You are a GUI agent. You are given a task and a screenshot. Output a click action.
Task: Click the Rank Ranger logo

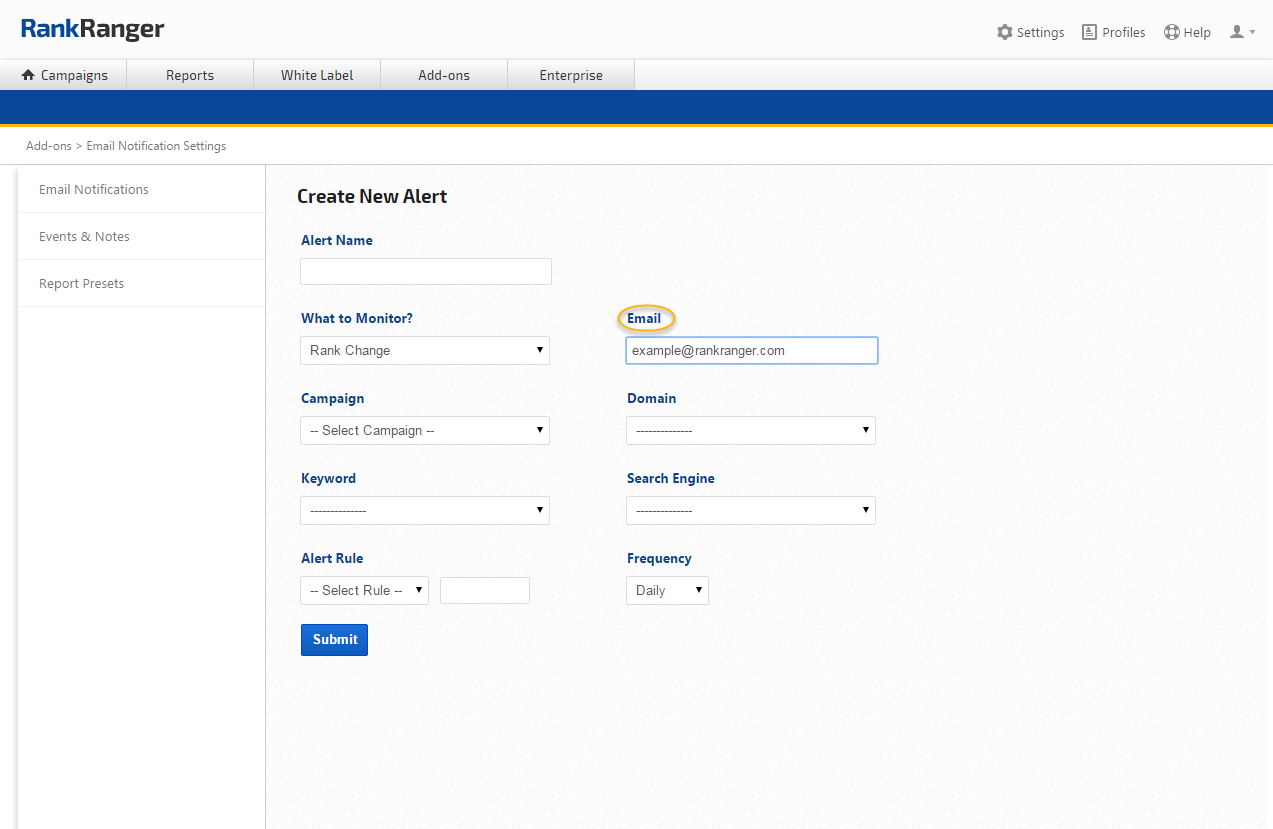(x=92, y=29)
